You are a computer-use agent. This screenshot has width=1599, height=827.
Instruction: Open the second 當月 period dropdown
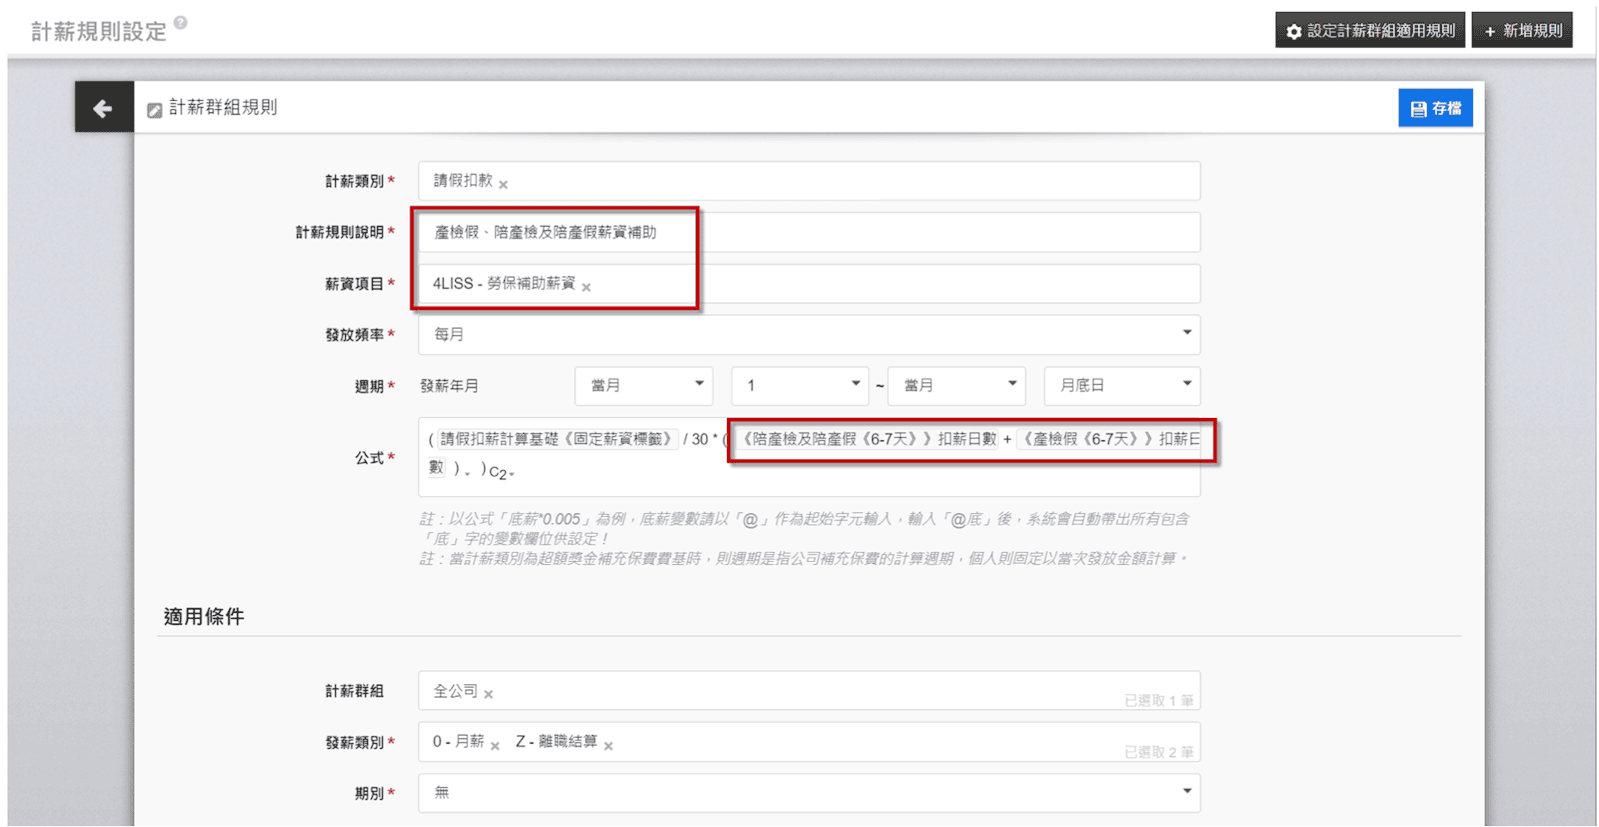956,385
